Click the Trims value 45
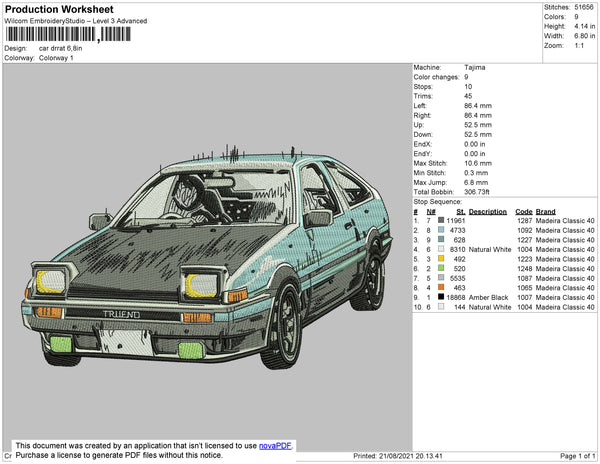This screenshot has width=600, height=464. 468,96
